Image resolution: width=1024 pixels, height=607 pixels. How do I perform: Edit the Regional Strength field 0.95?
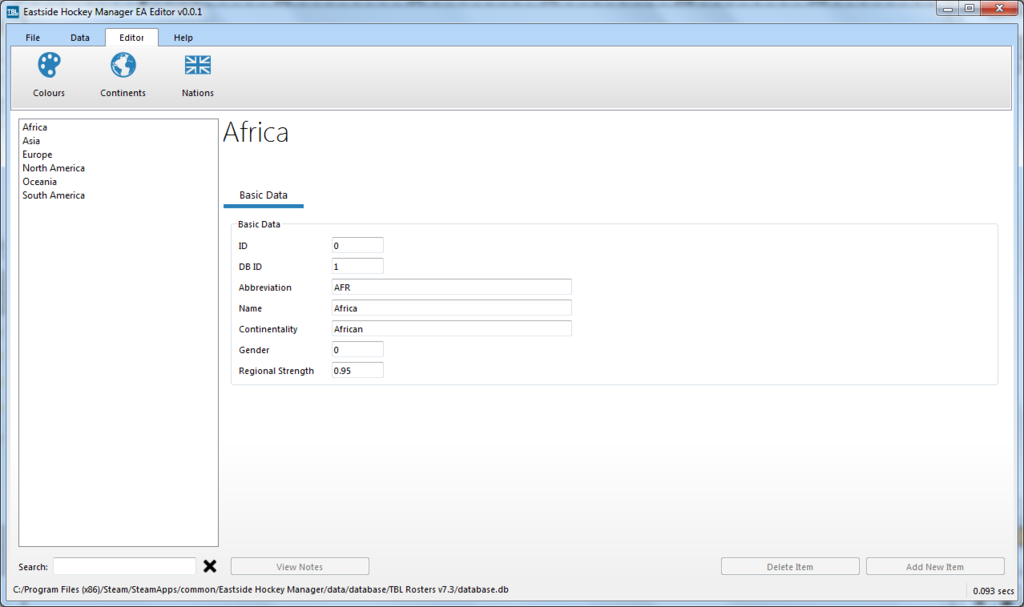click(357, 371)
